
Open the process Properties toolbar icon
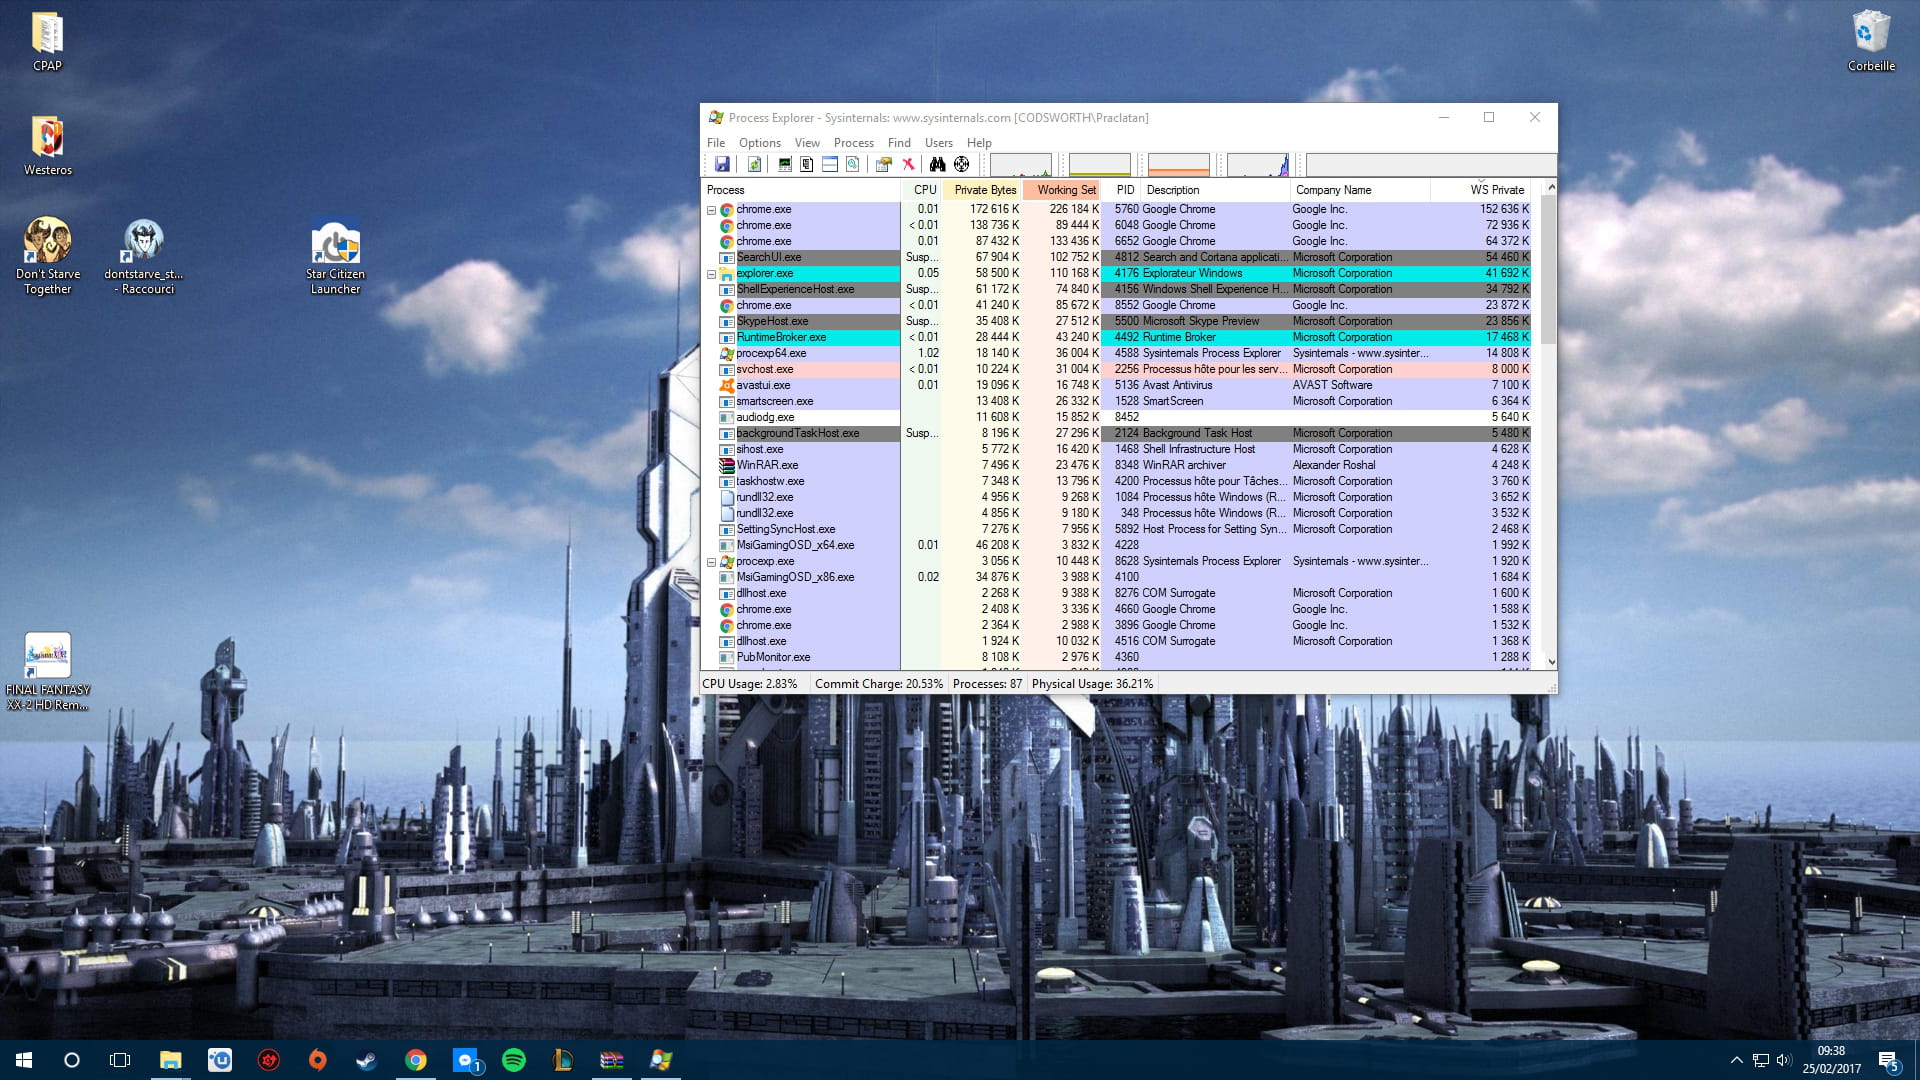coord(884,165)
